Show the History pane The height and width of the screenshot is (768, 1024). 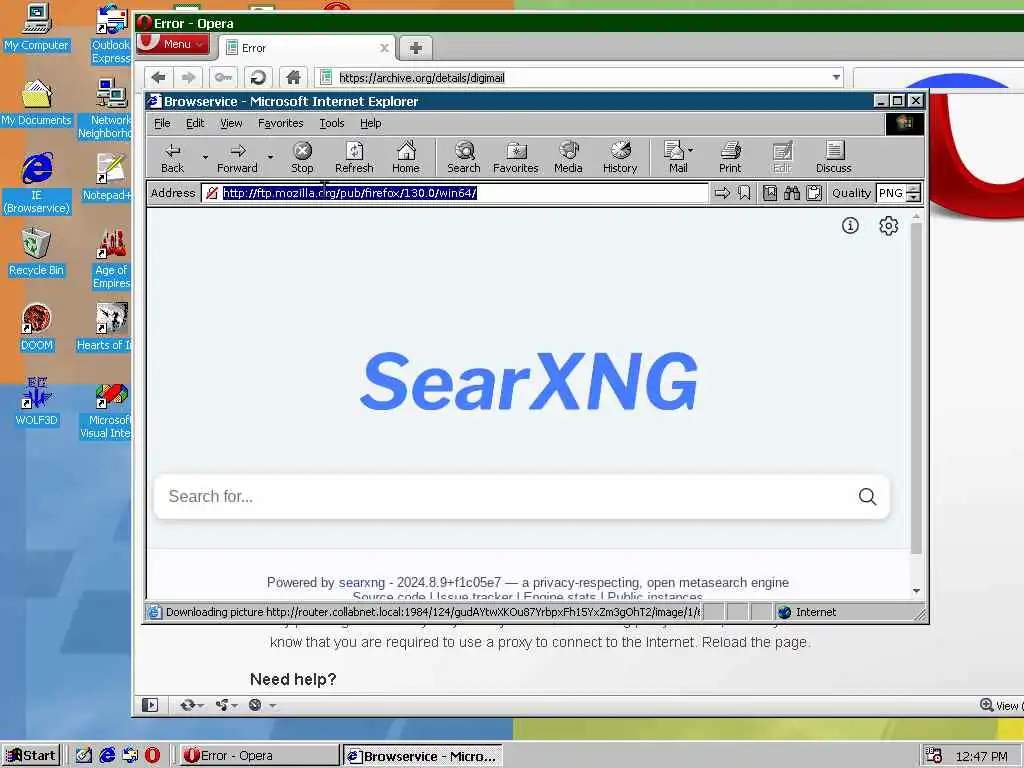click(620, 158)
